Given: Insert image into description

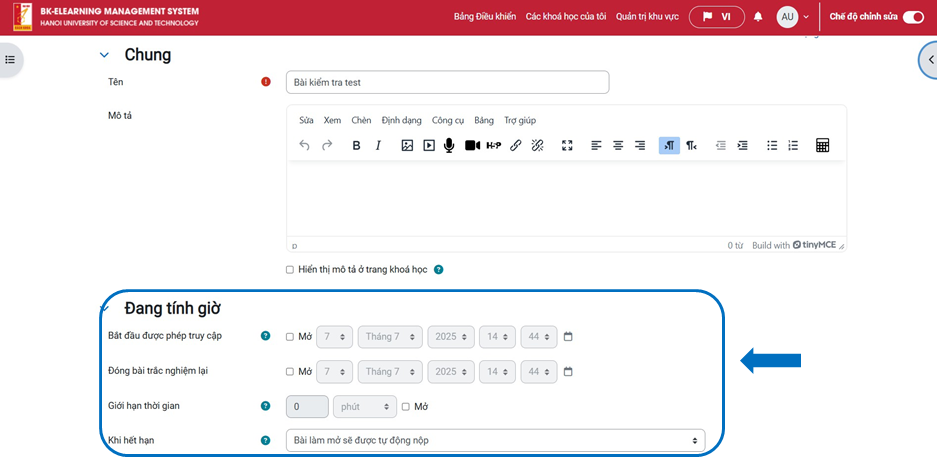Looking at the screenshot, I should coord(407,145).
